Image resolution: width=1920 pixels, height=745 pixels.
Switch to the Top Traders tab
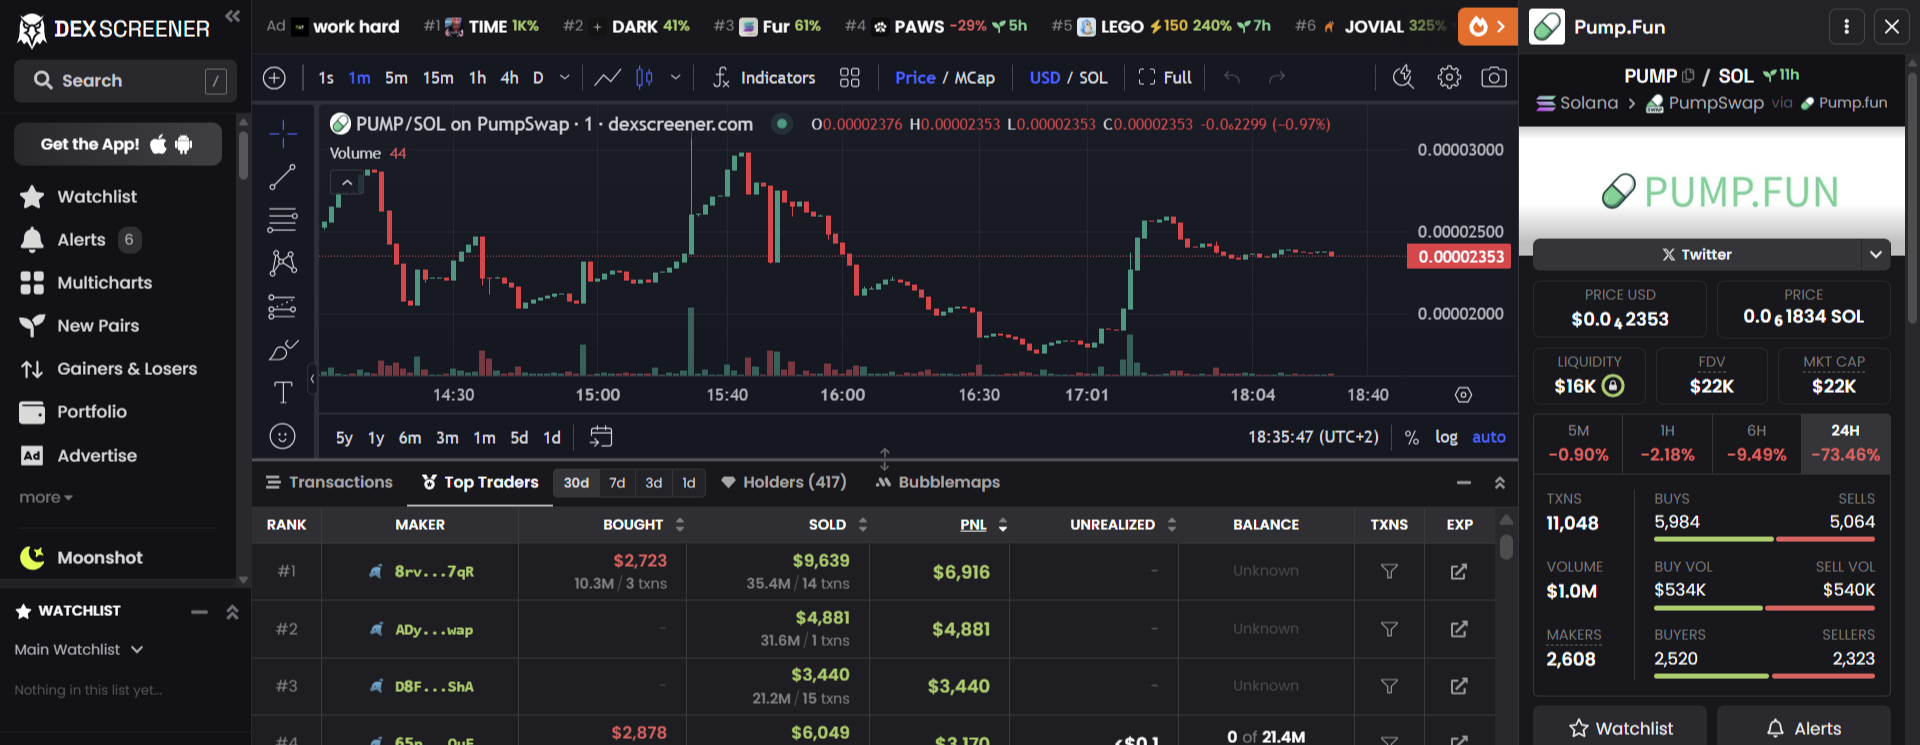[x=480, y=483]
